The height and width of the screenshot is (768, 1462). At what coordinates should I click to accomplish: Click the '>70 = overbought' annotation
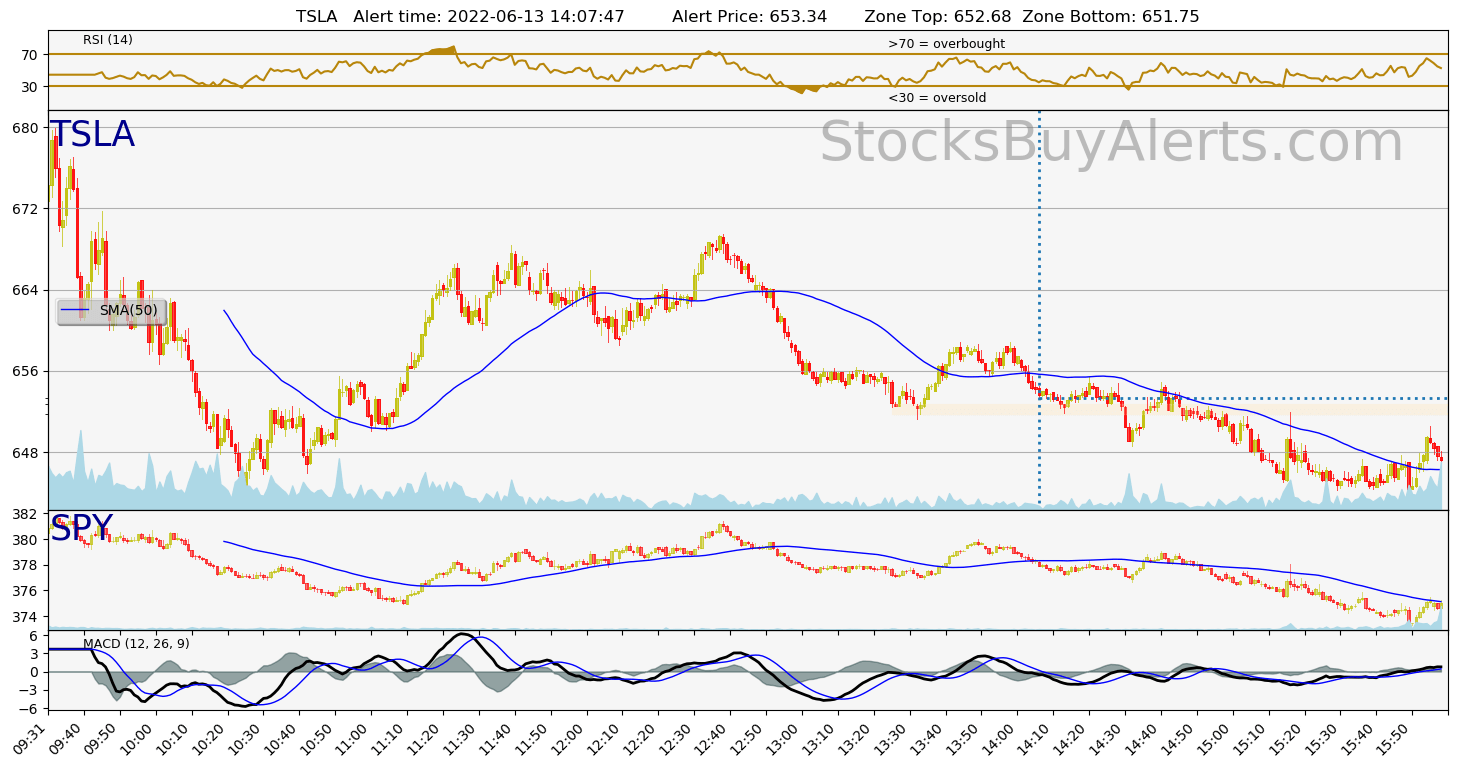point(946,44)
